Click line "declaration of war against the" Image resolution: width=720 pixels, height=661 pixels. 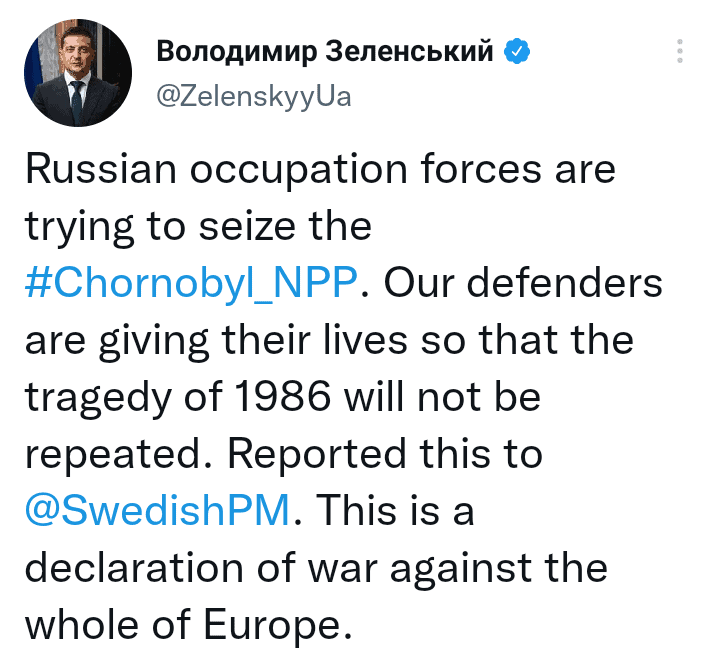[317, 568]
